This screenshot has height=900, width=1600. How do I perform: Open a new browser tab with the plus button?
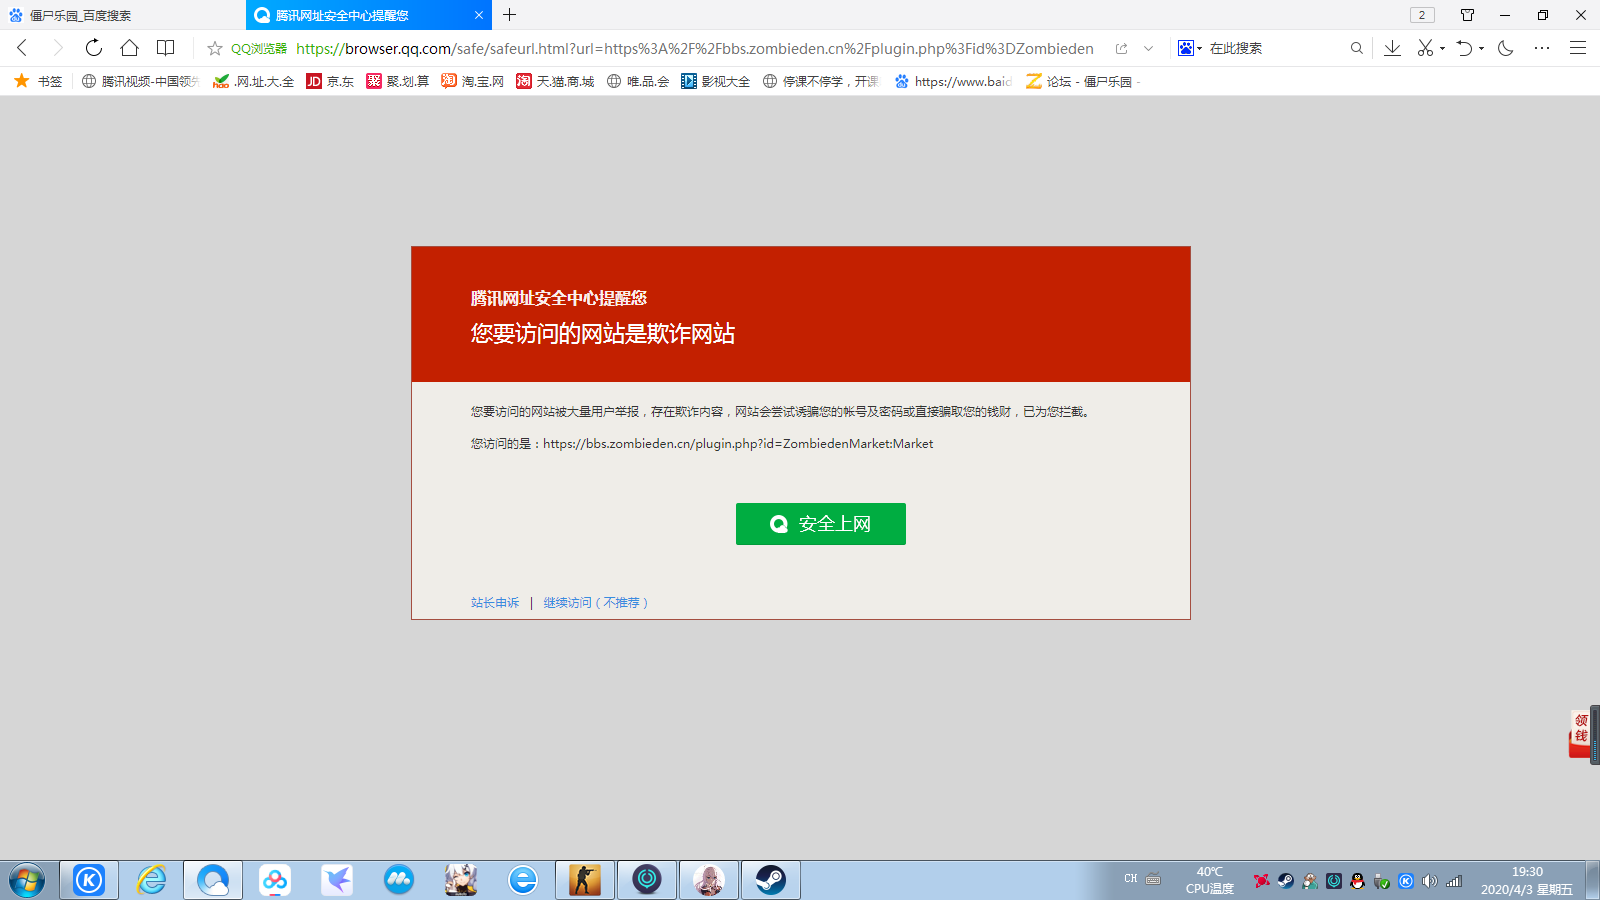(510, 15)
